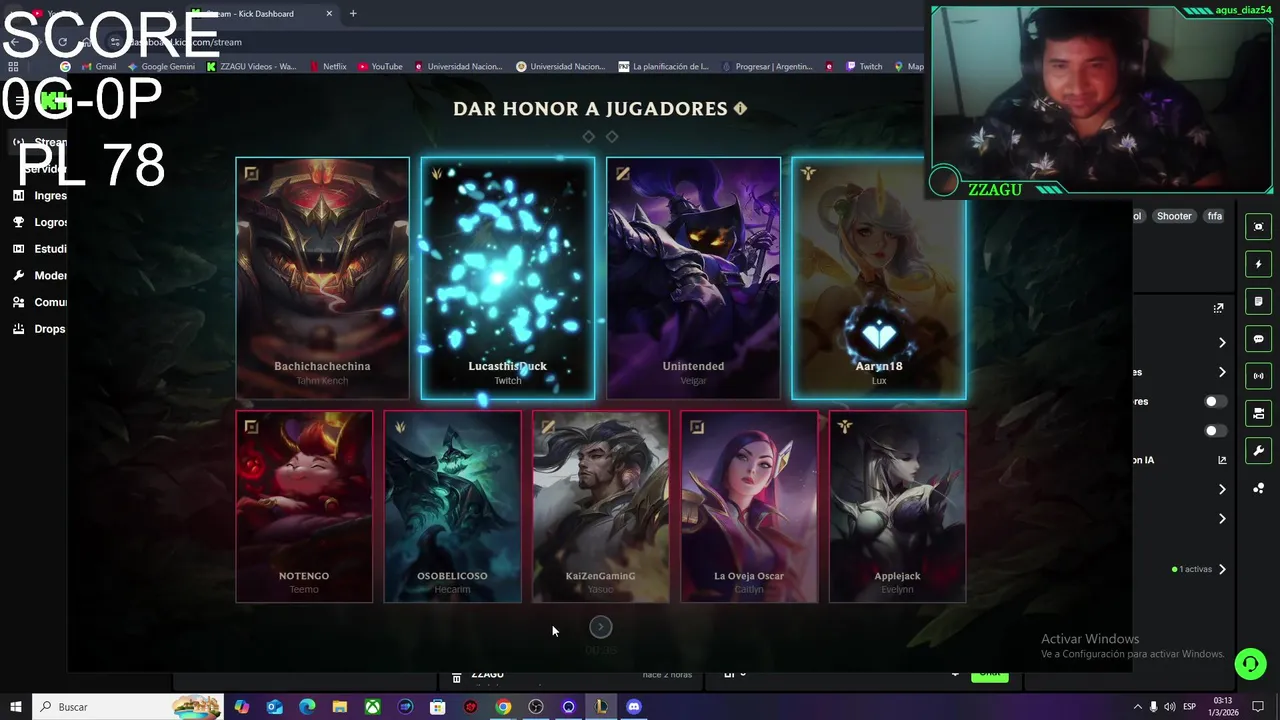Choose La Oveja Oscar's Caitlyn card
The height and width of the screenshot is (720, 1280).
(749, 507)
